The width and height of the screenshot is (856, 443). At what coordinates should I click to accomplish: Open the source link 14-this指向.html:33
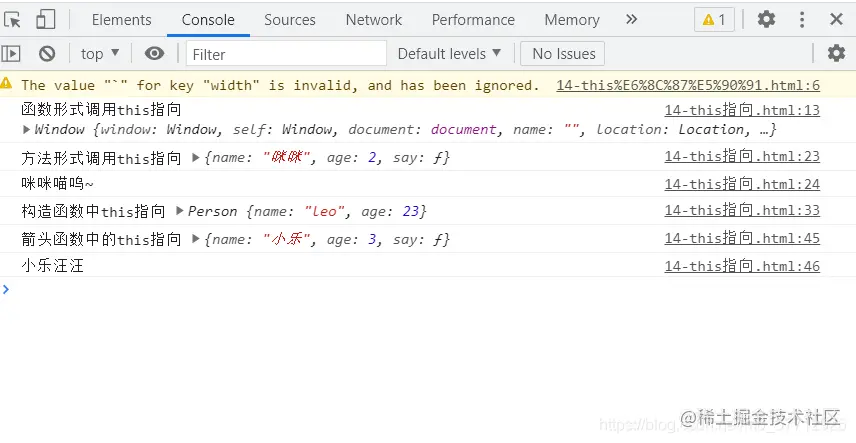(742, 210)
